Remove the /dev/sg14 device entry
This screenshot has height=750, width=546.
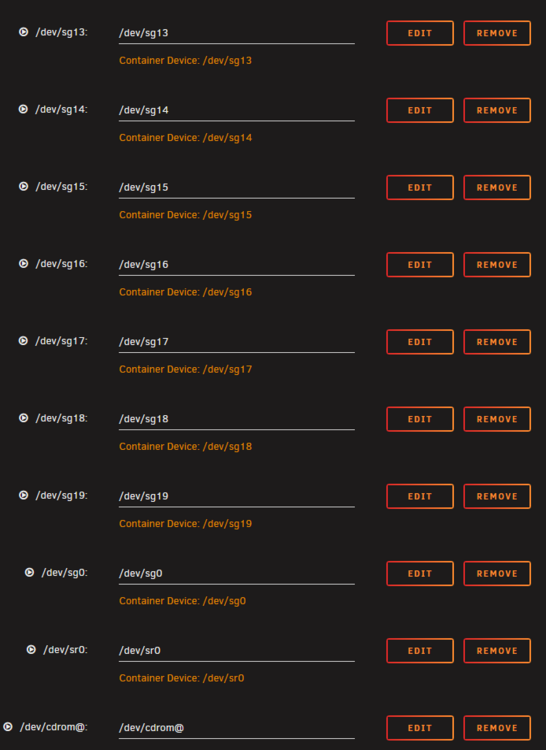[x=497, y=110]
